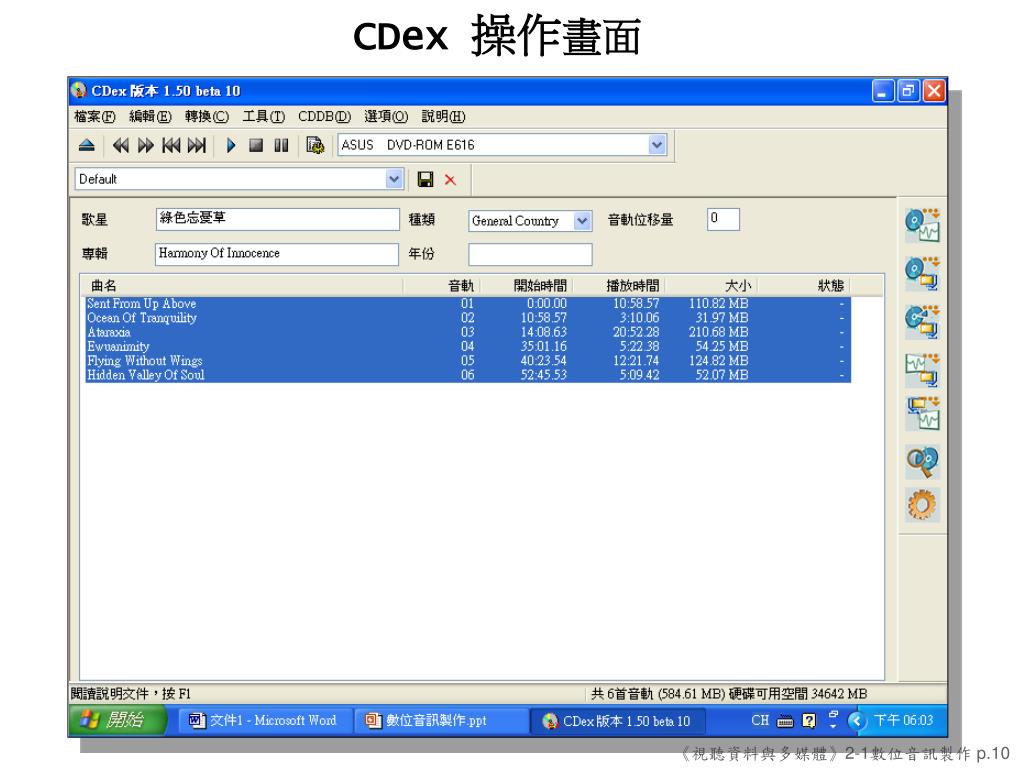This screenshot has height=768, width=1024.
Task: Expand the ASUS DVD-ROM E616 drive dropdown
Action: pos(657,144)
